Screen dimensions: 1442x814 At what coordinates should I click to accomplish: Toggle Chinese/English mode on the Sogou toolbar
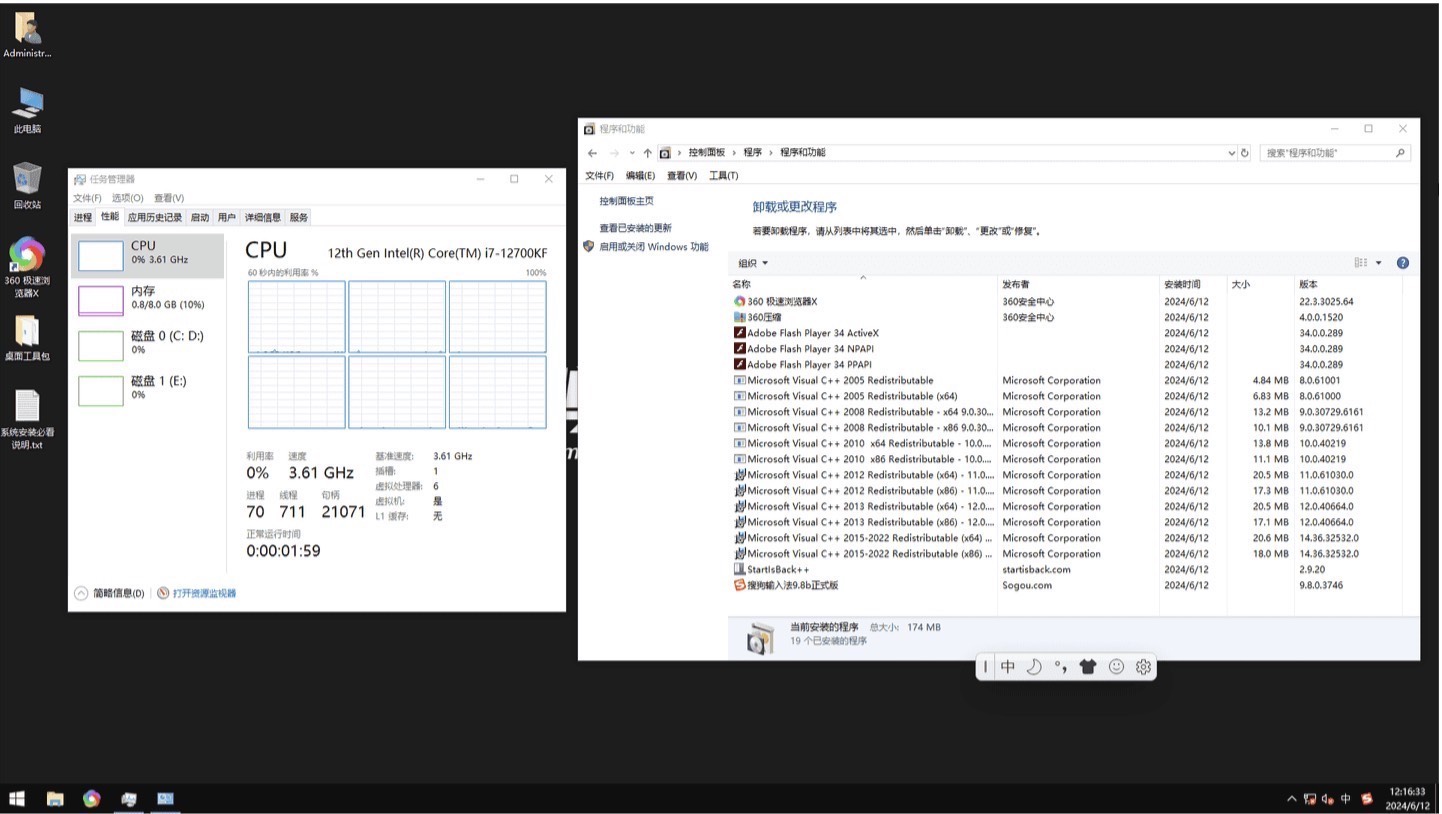click(x=1008, y=667)
